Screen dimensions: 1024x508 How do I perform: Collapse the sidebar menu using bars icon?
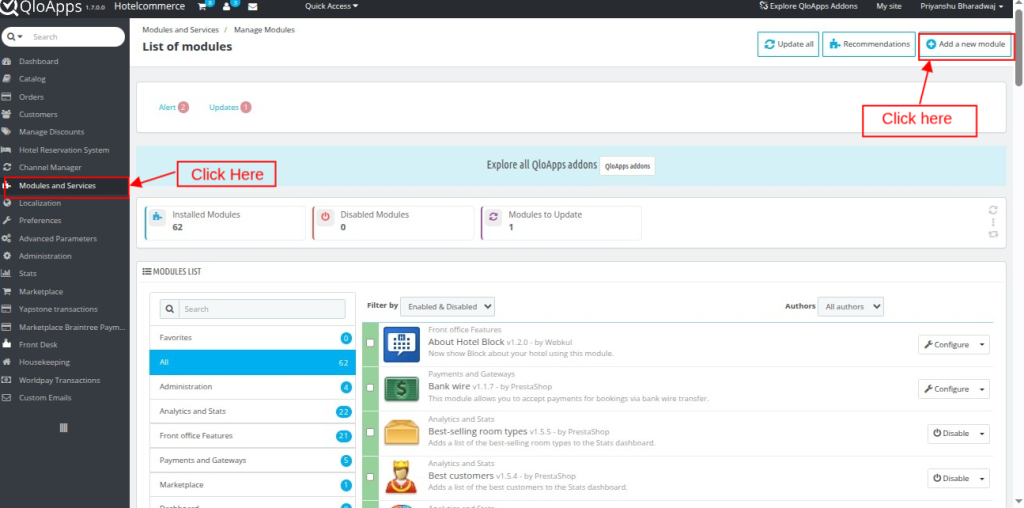(64, 427)
